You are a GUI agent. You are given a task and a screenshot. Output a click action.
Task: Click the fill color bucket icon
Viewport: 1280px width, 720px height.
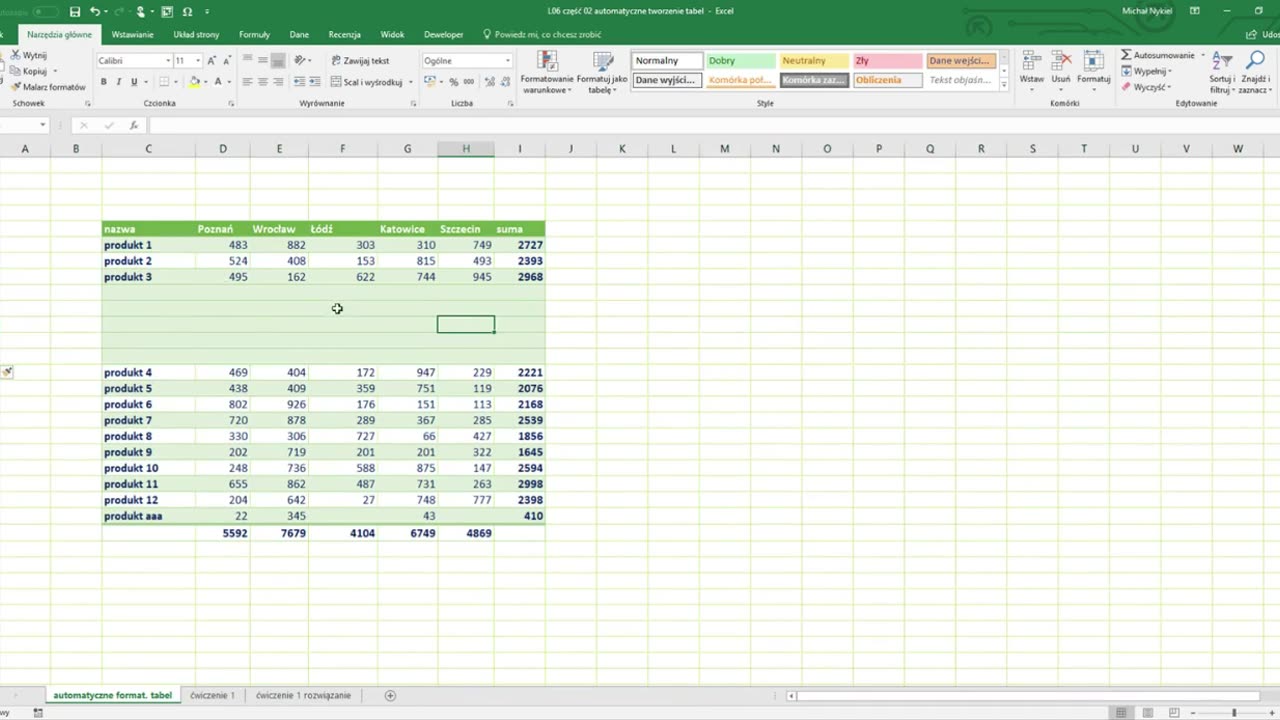195,82
